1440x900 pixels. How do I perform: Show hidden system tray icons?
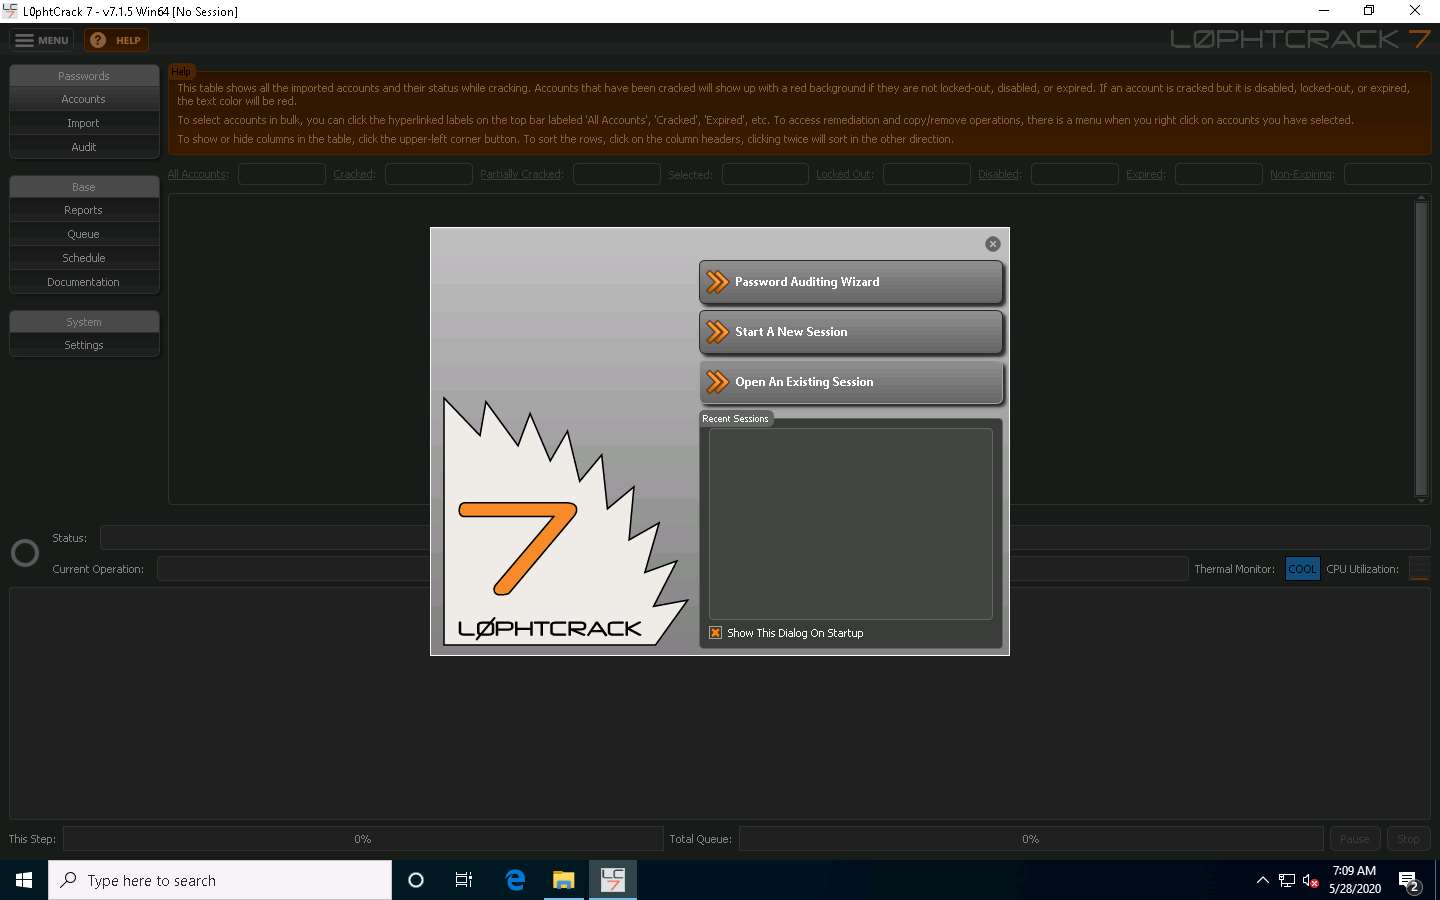[1263, 880]
